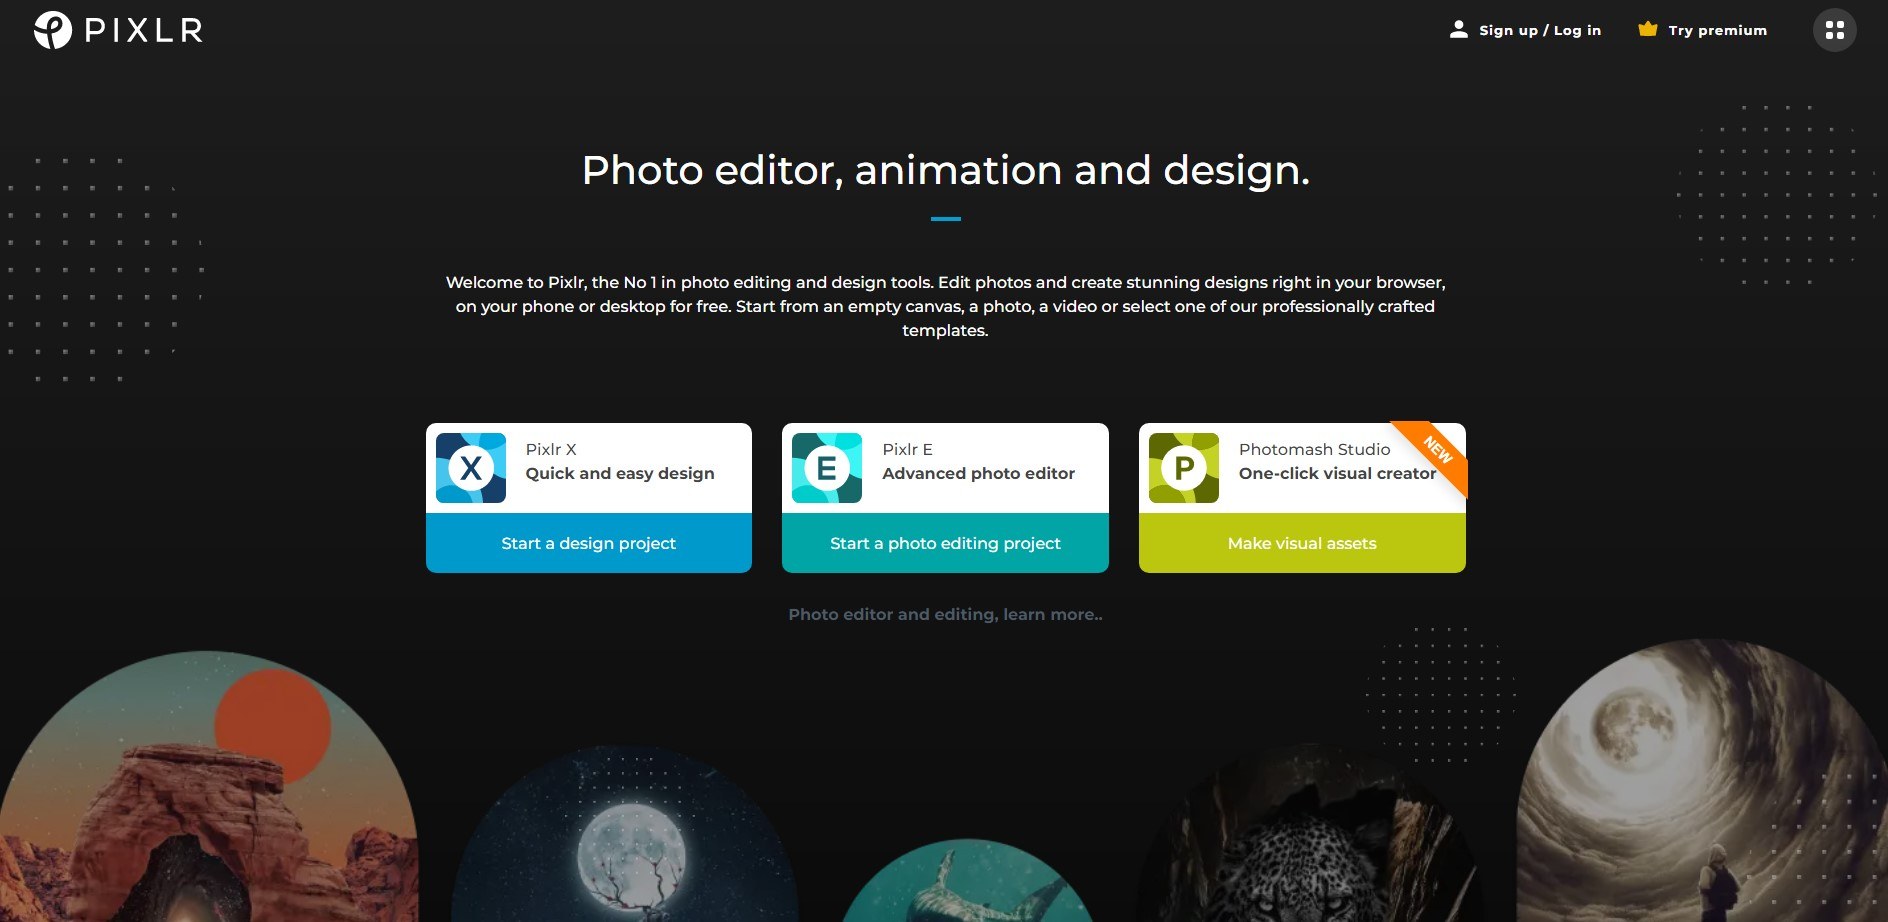The image size is (1888, 922).
Task: Click 'Quick and easy design' text
Action: point(620,473)
